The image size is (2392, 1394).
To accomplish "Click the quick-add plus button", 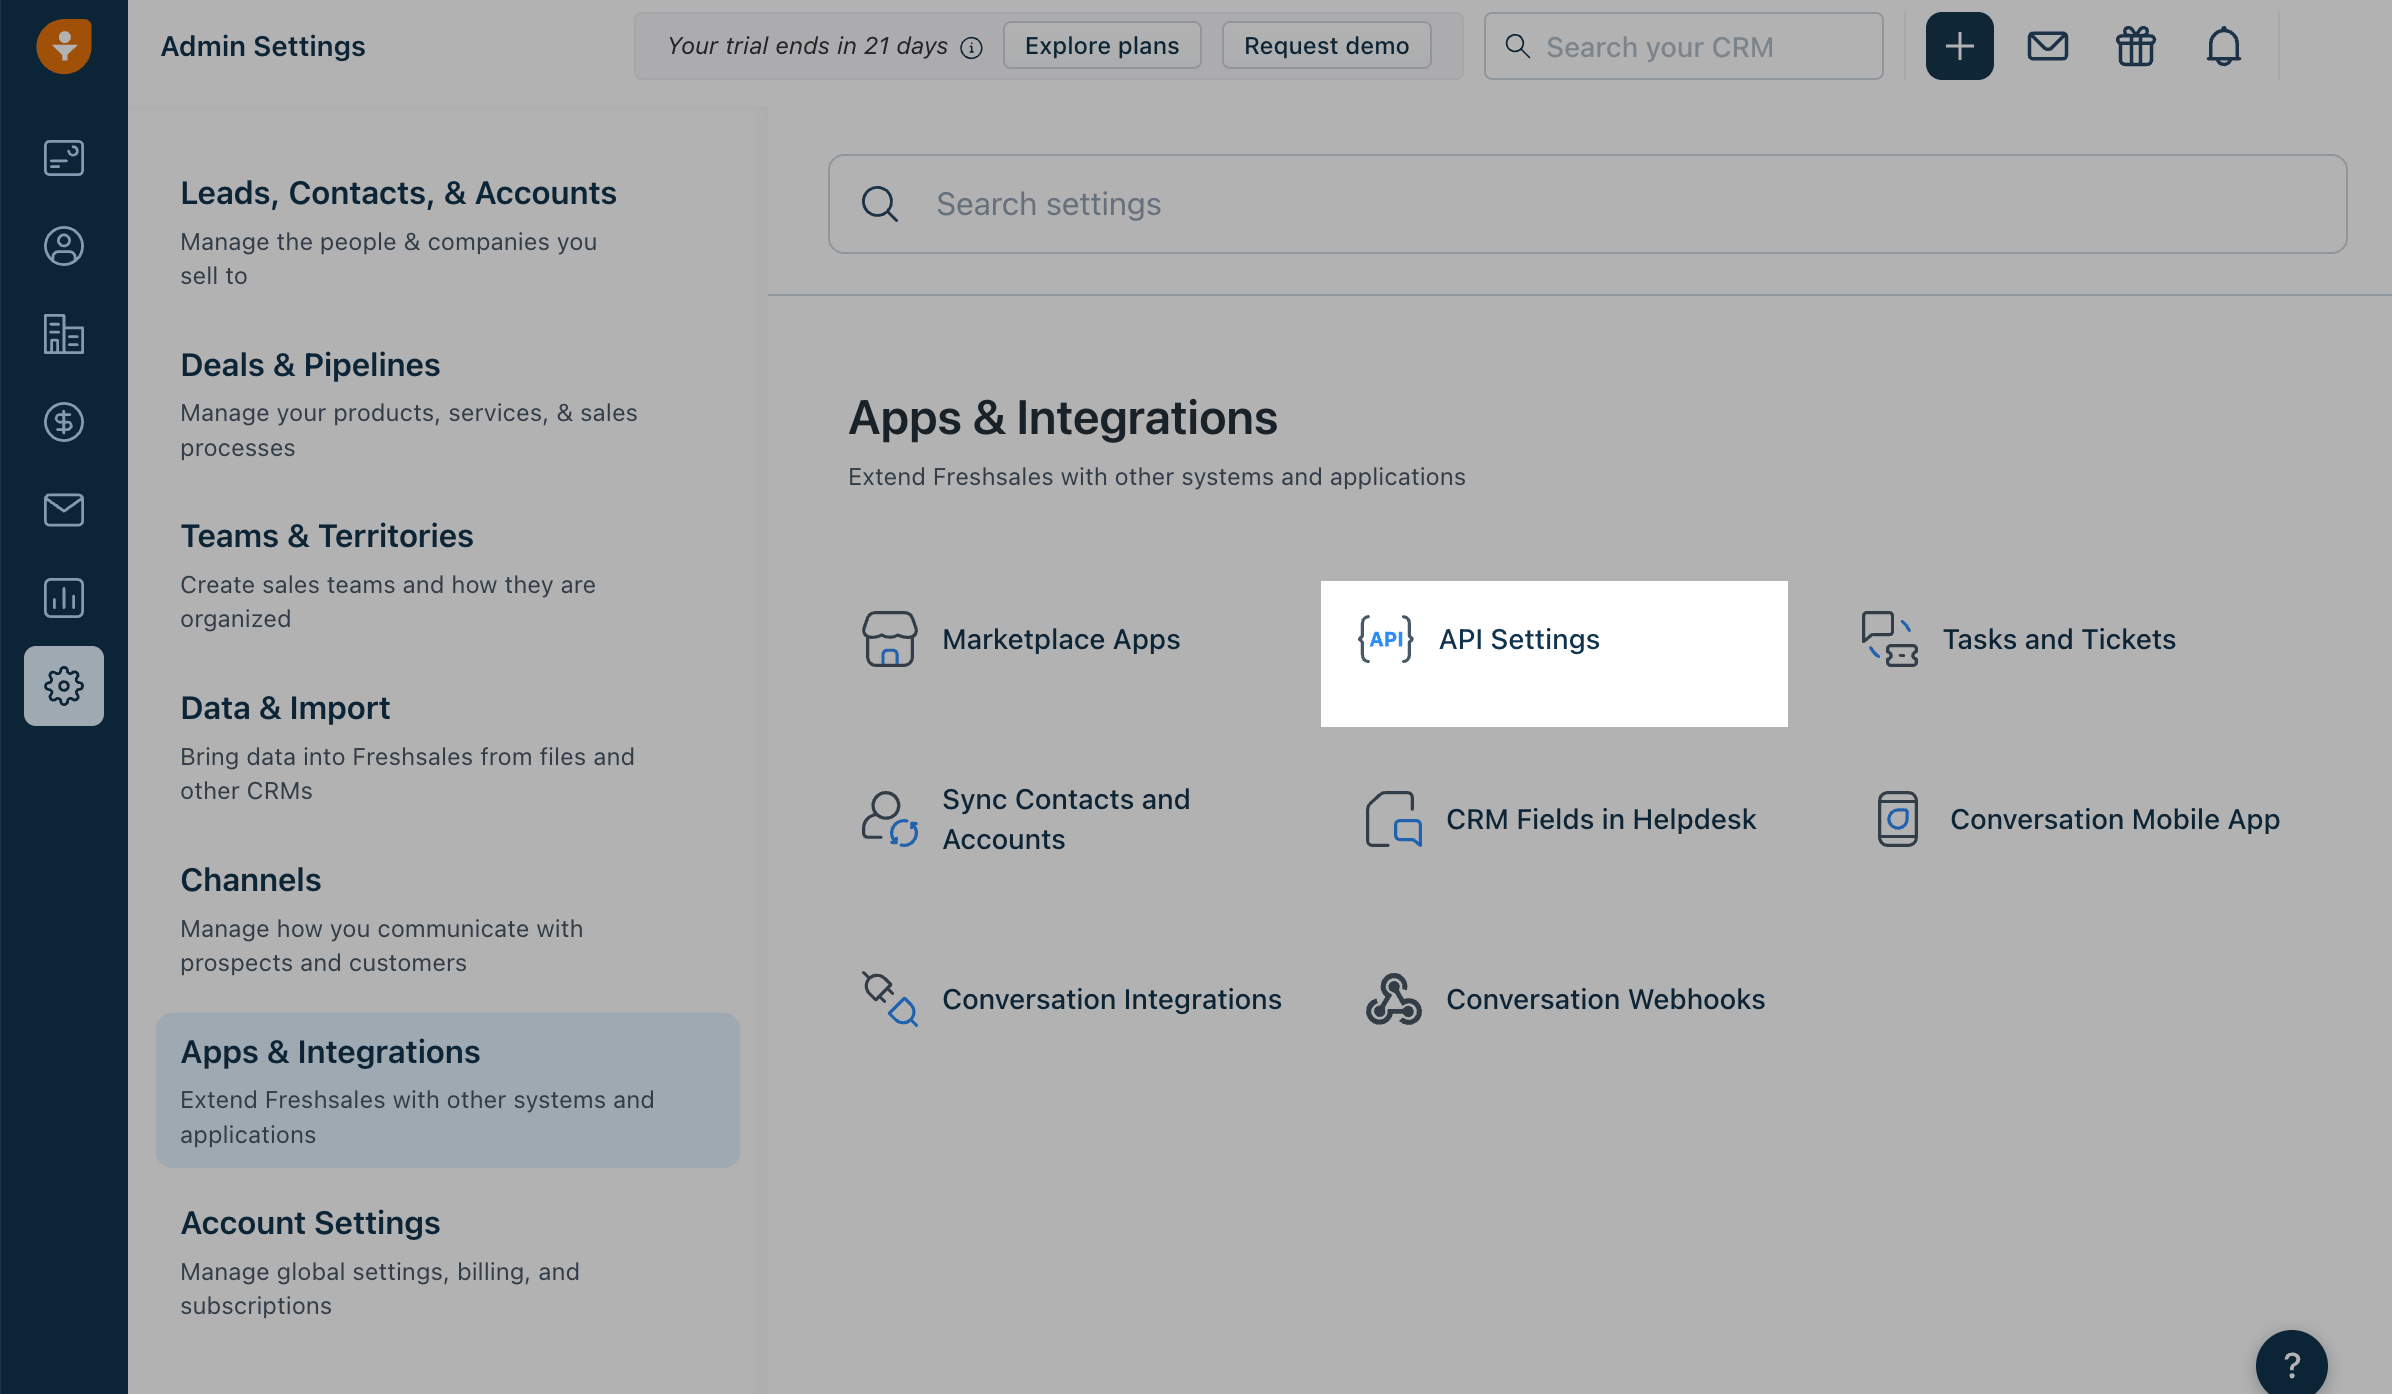I will pos(1959,46).
